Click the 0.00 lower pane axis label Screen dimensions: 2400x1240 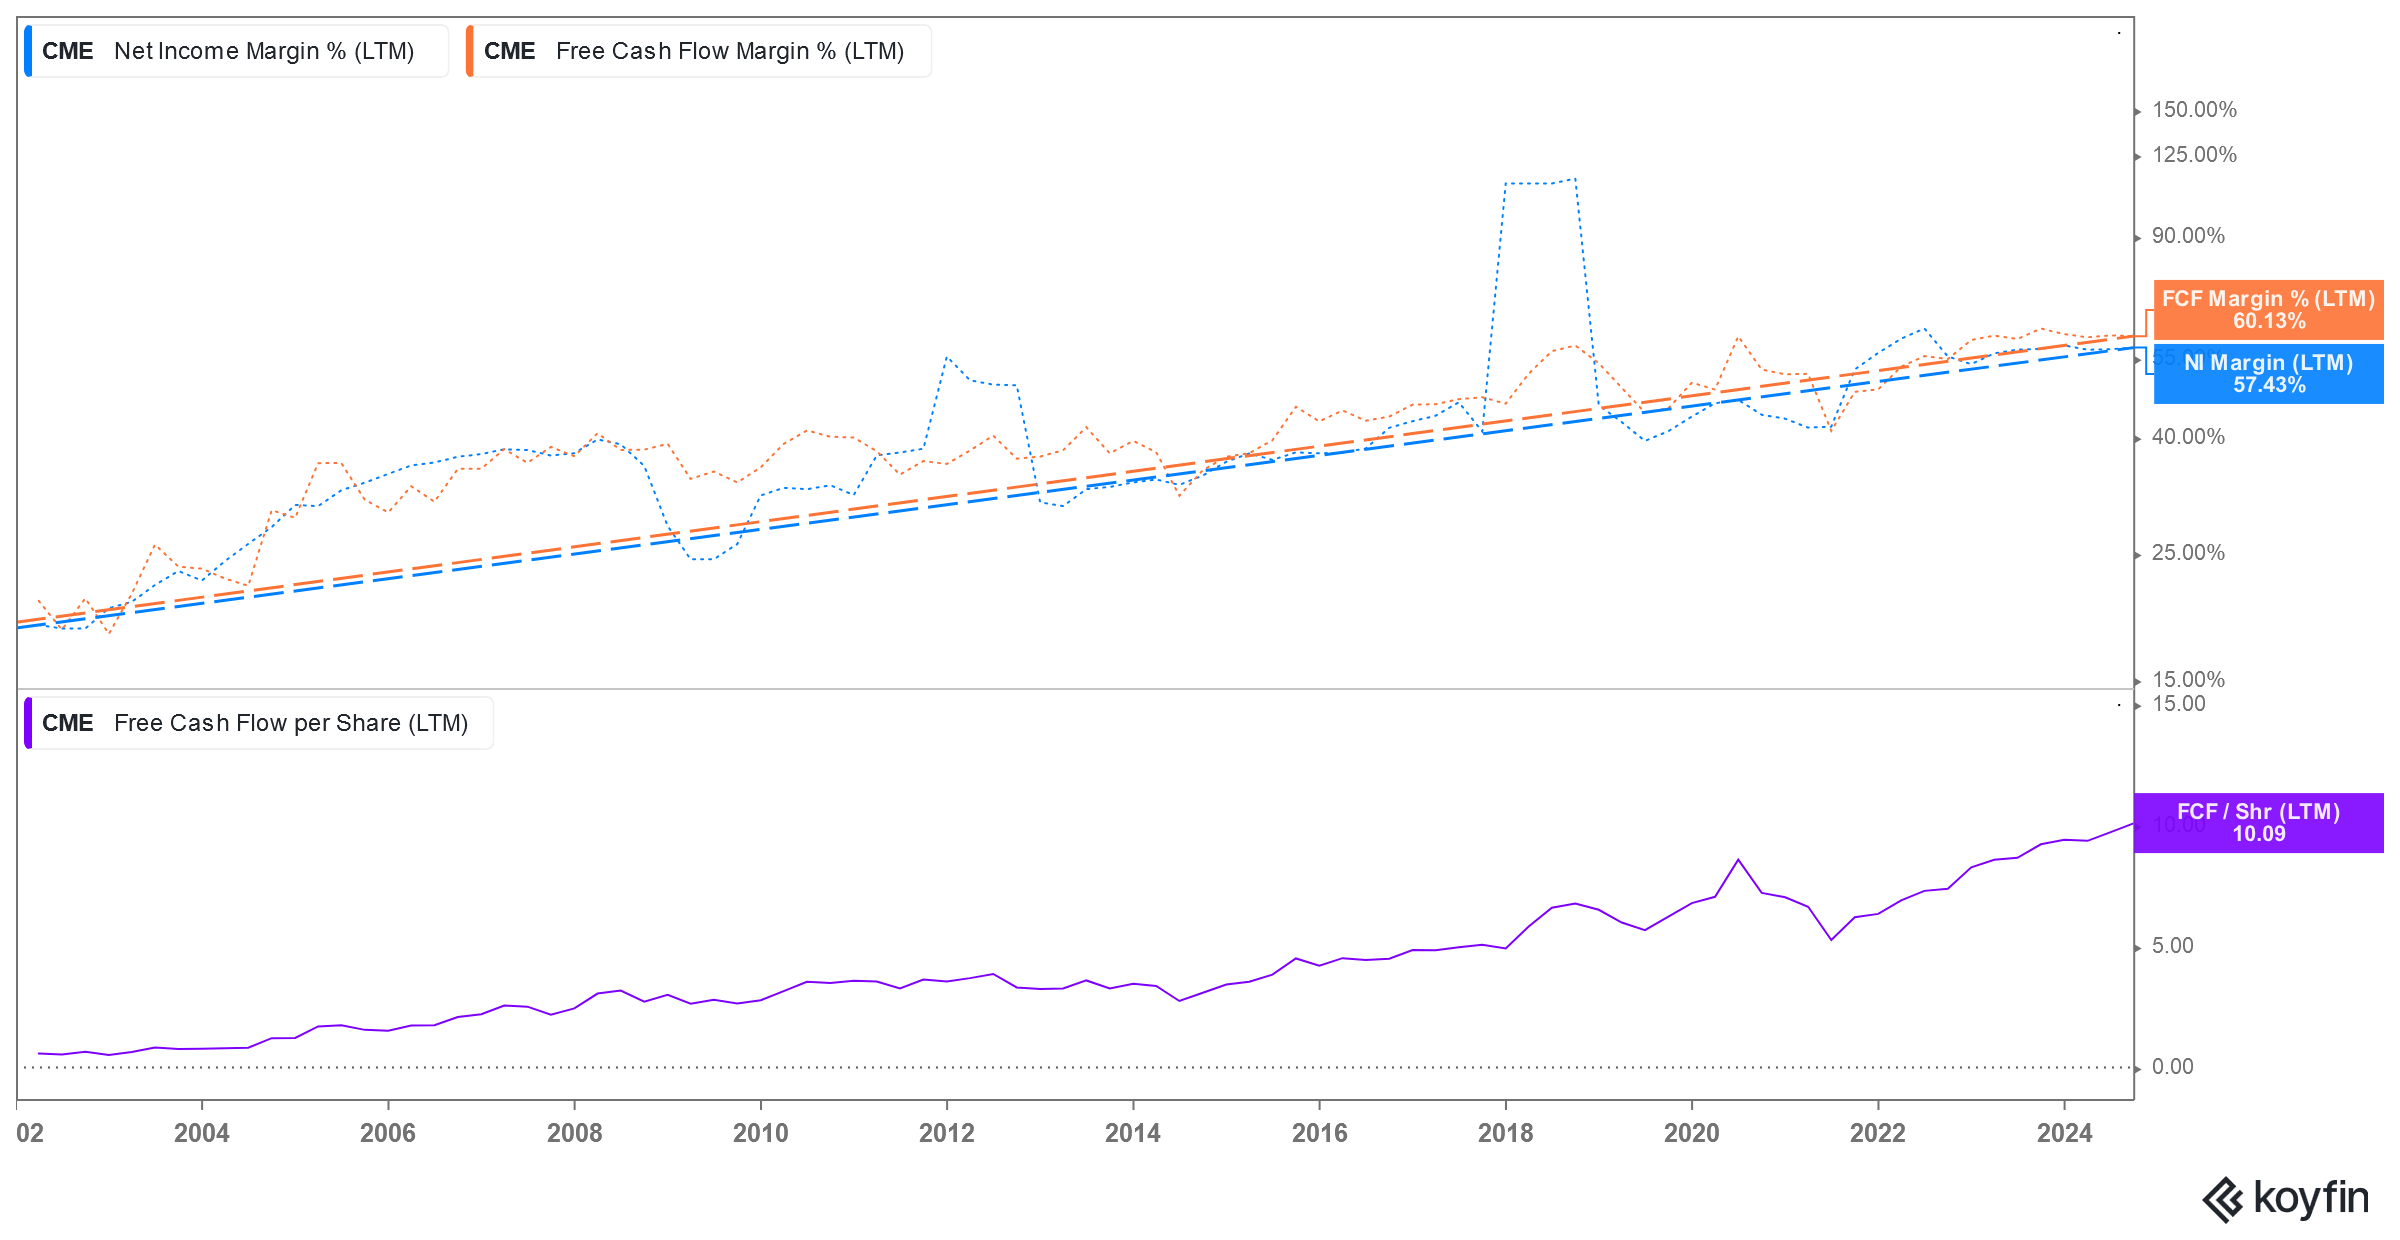(2172, 1067)
